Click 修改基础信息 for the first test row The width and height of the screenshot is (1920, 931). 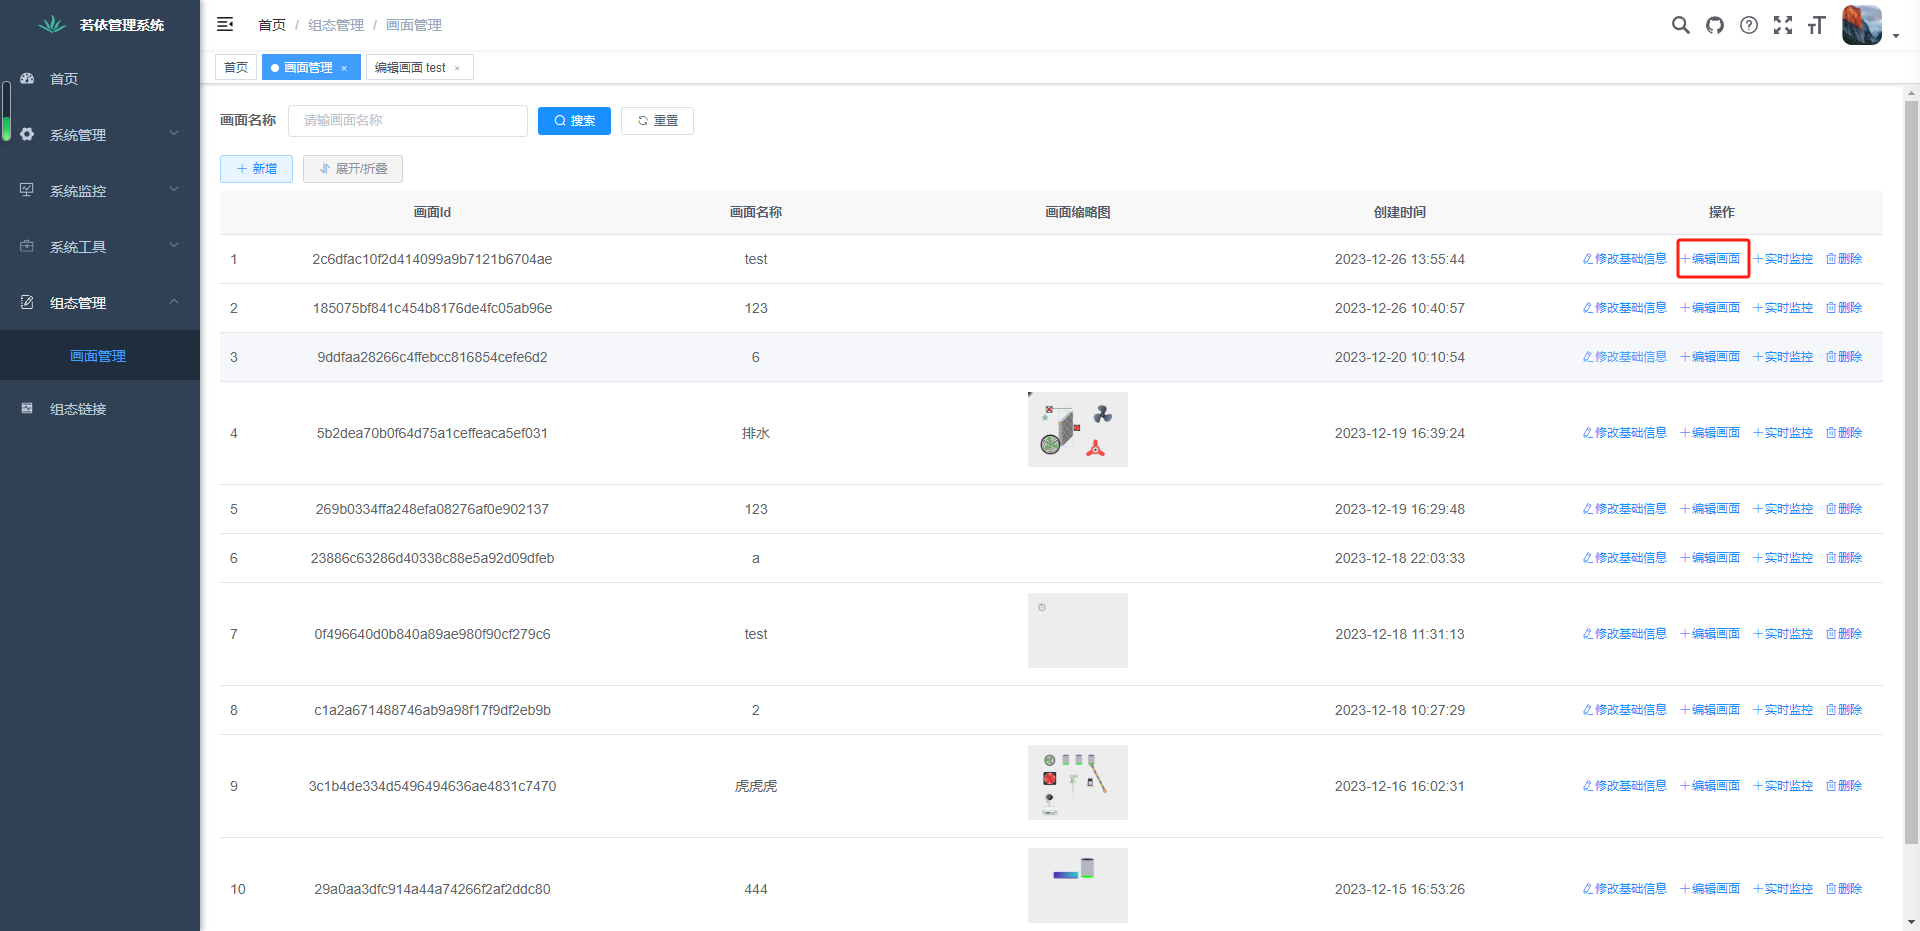[1625, 259]
